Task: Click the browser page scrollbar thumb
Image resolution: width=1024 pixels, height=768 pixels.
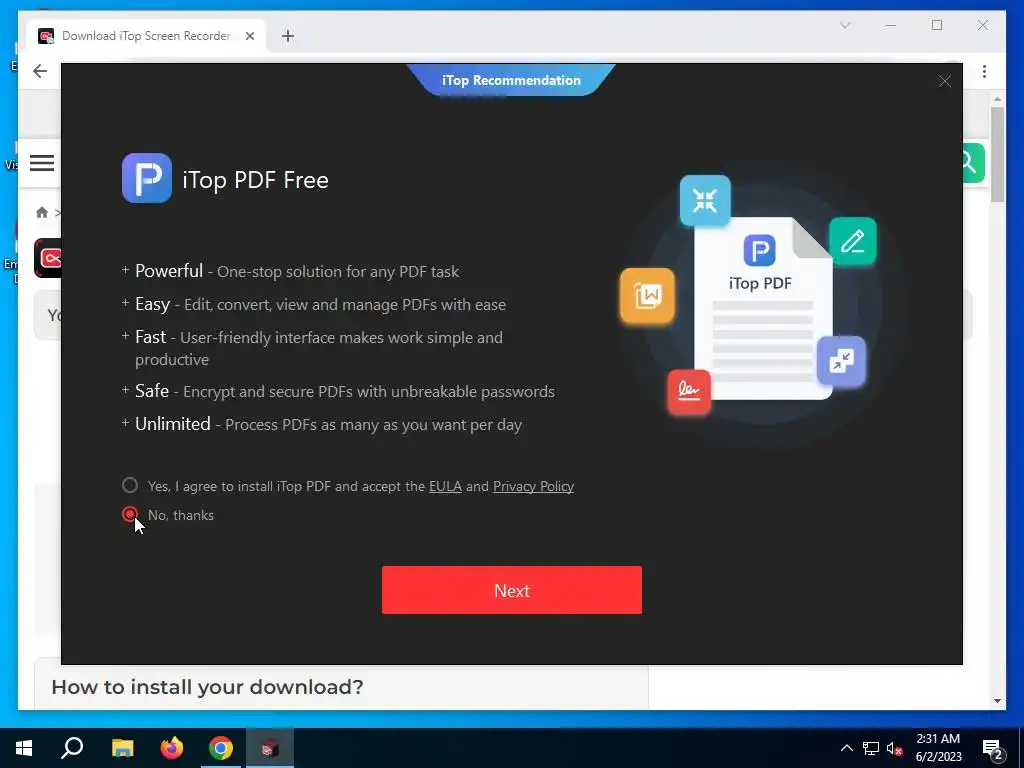Action: click(x=997, y=155)
